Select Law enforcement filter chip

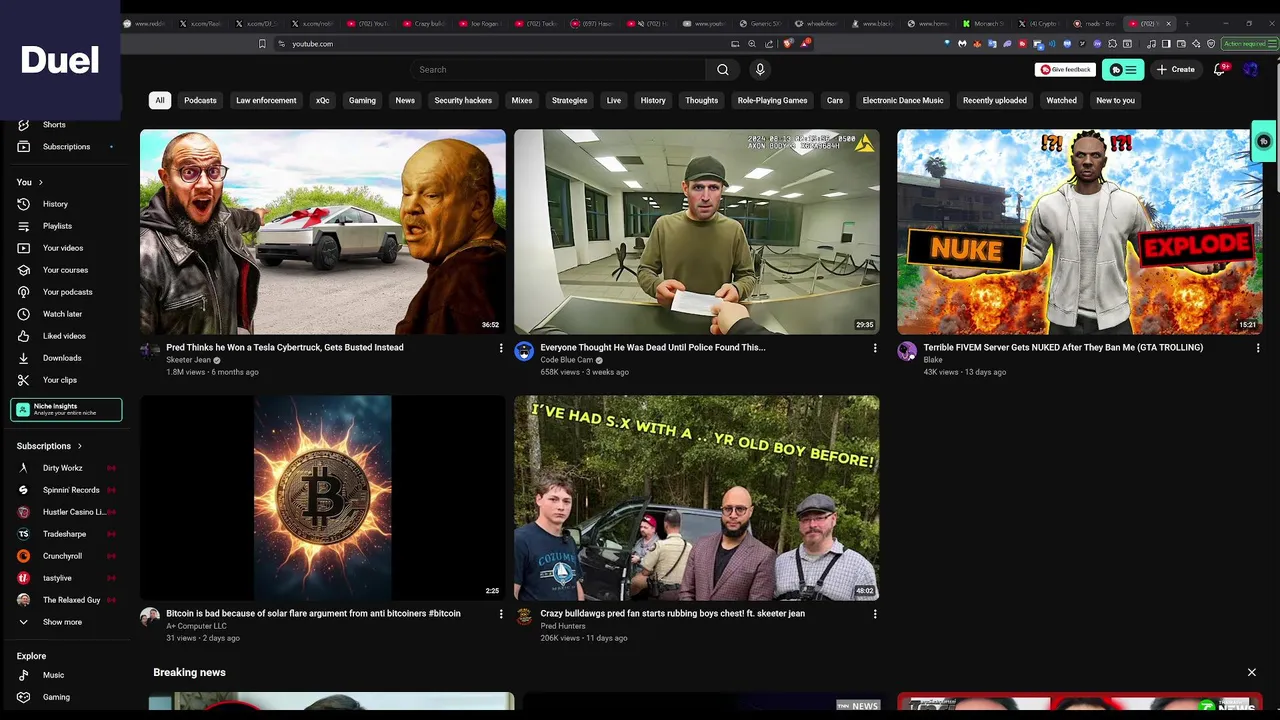266,101
